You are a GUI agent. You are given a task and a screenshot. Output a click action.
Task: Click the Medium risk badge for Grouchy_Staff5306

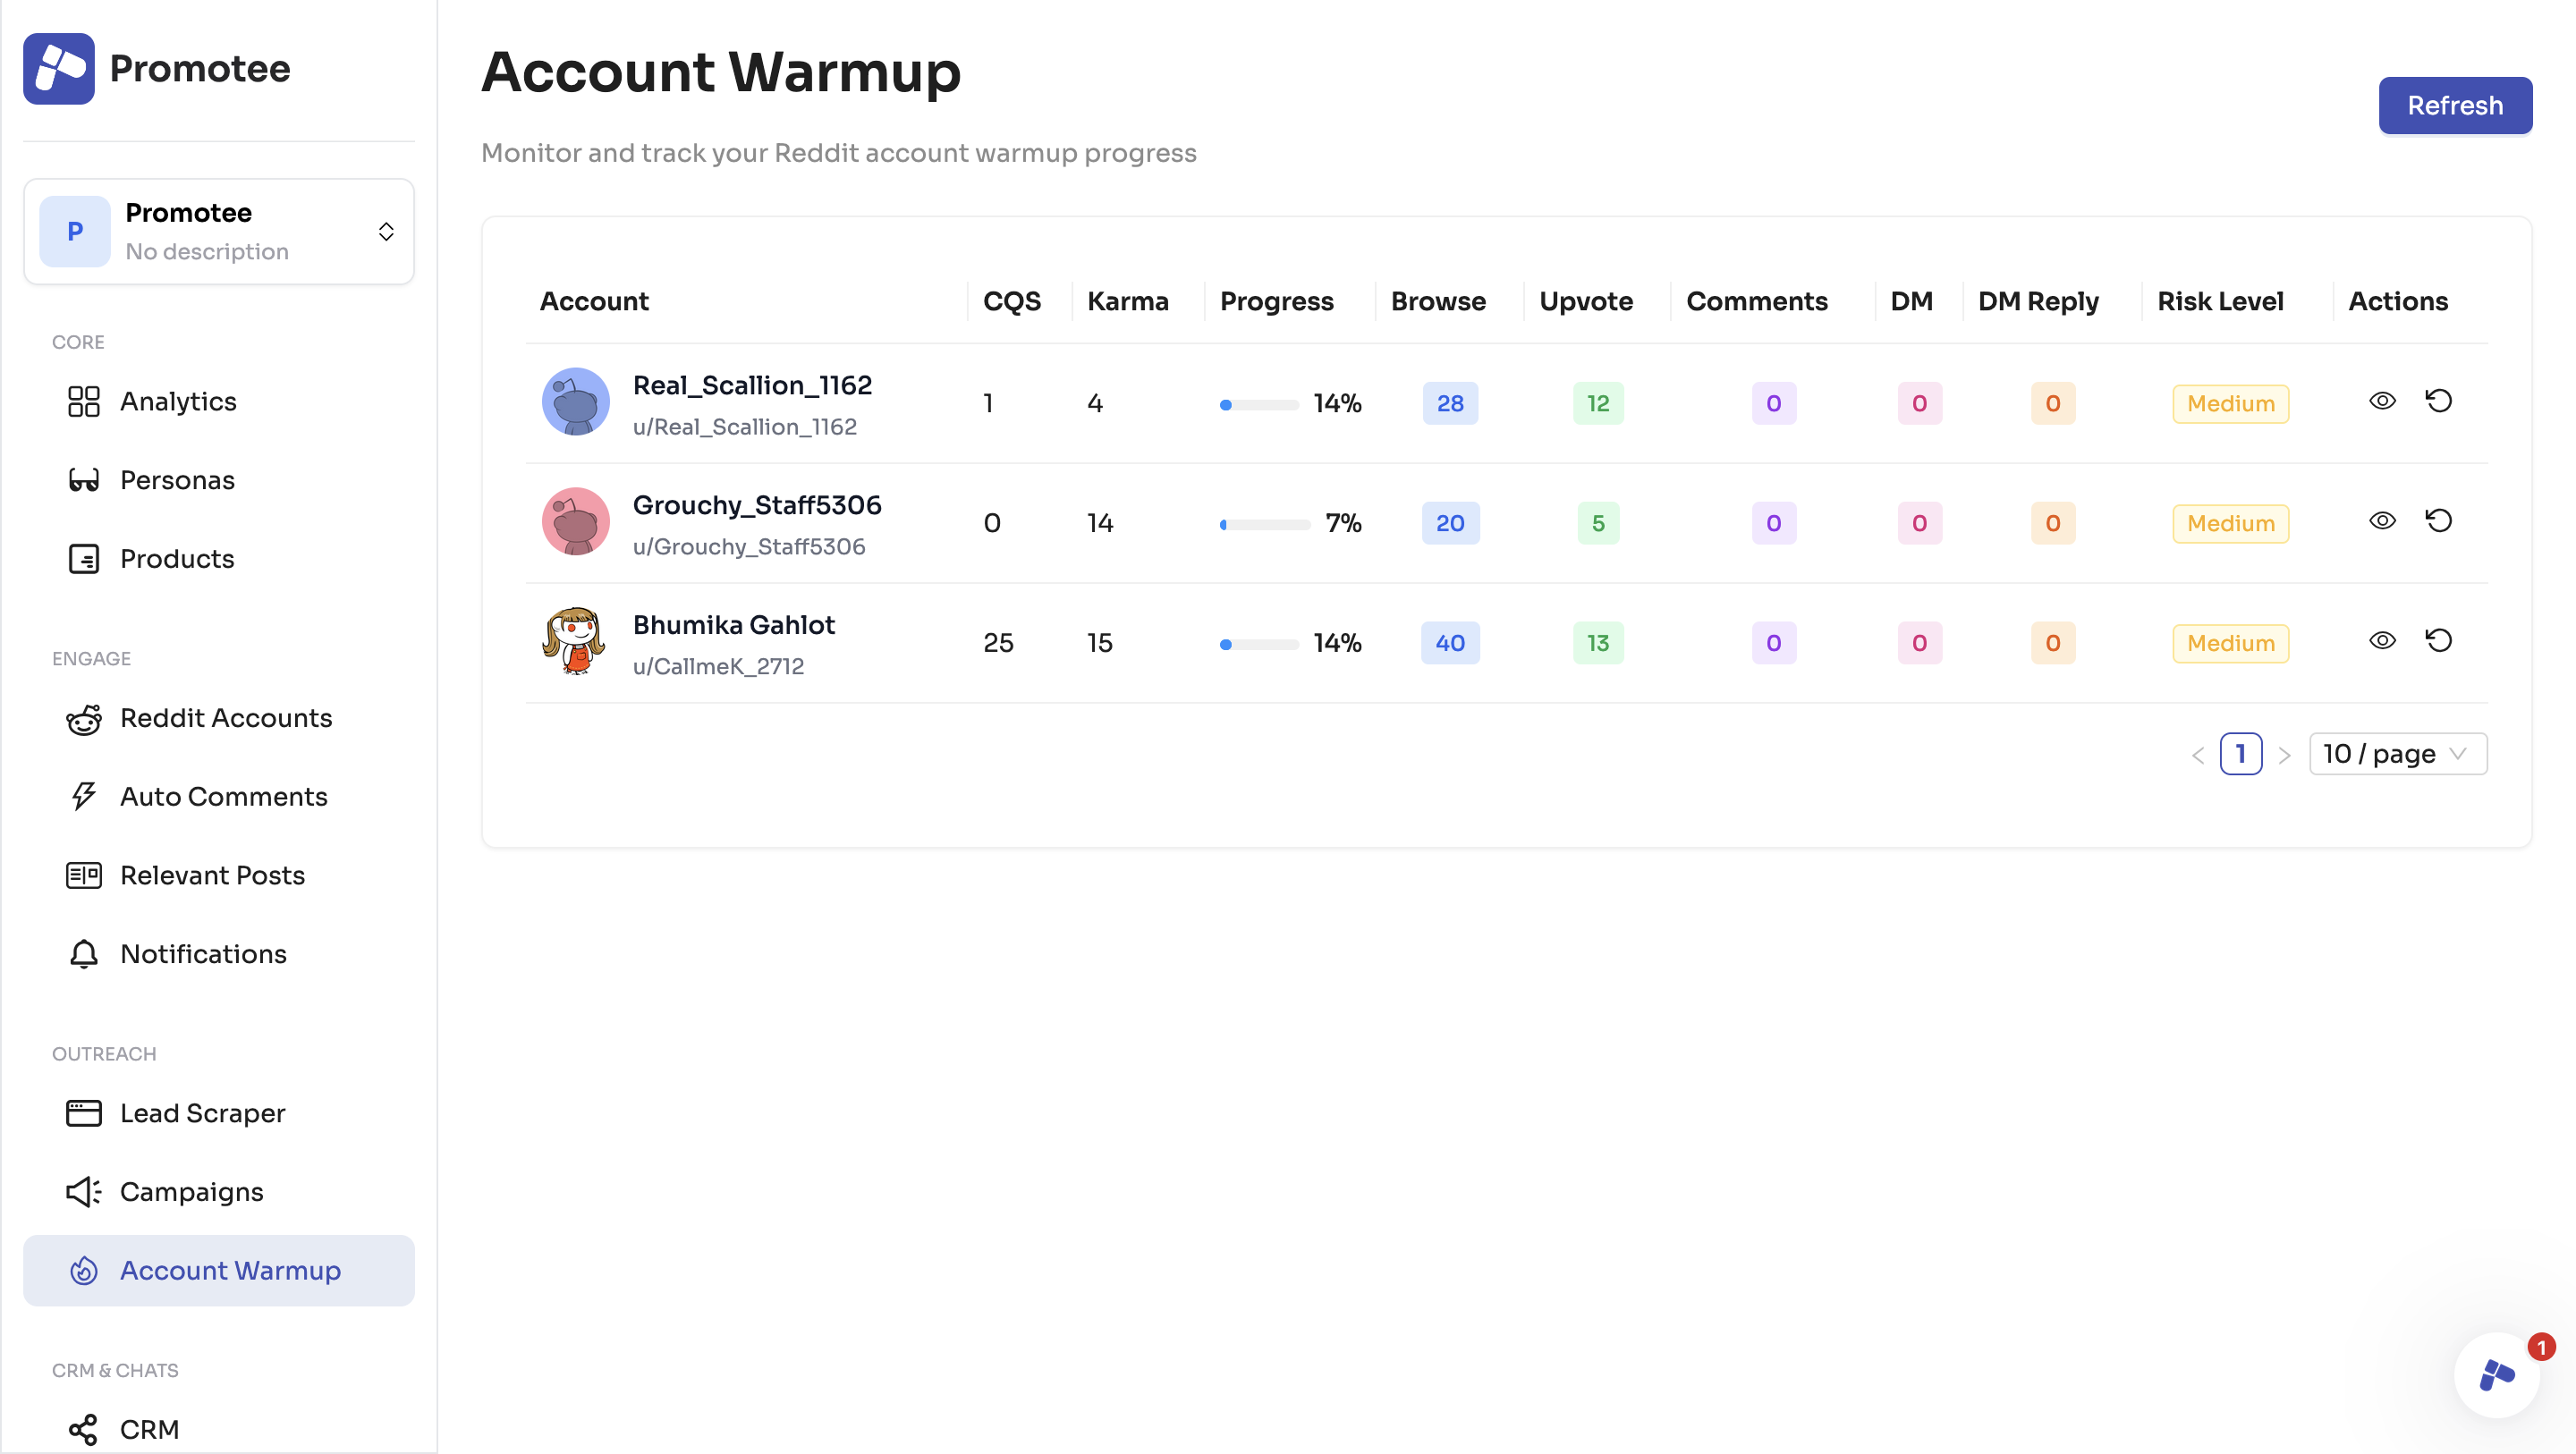click(x=2231, y=524)
